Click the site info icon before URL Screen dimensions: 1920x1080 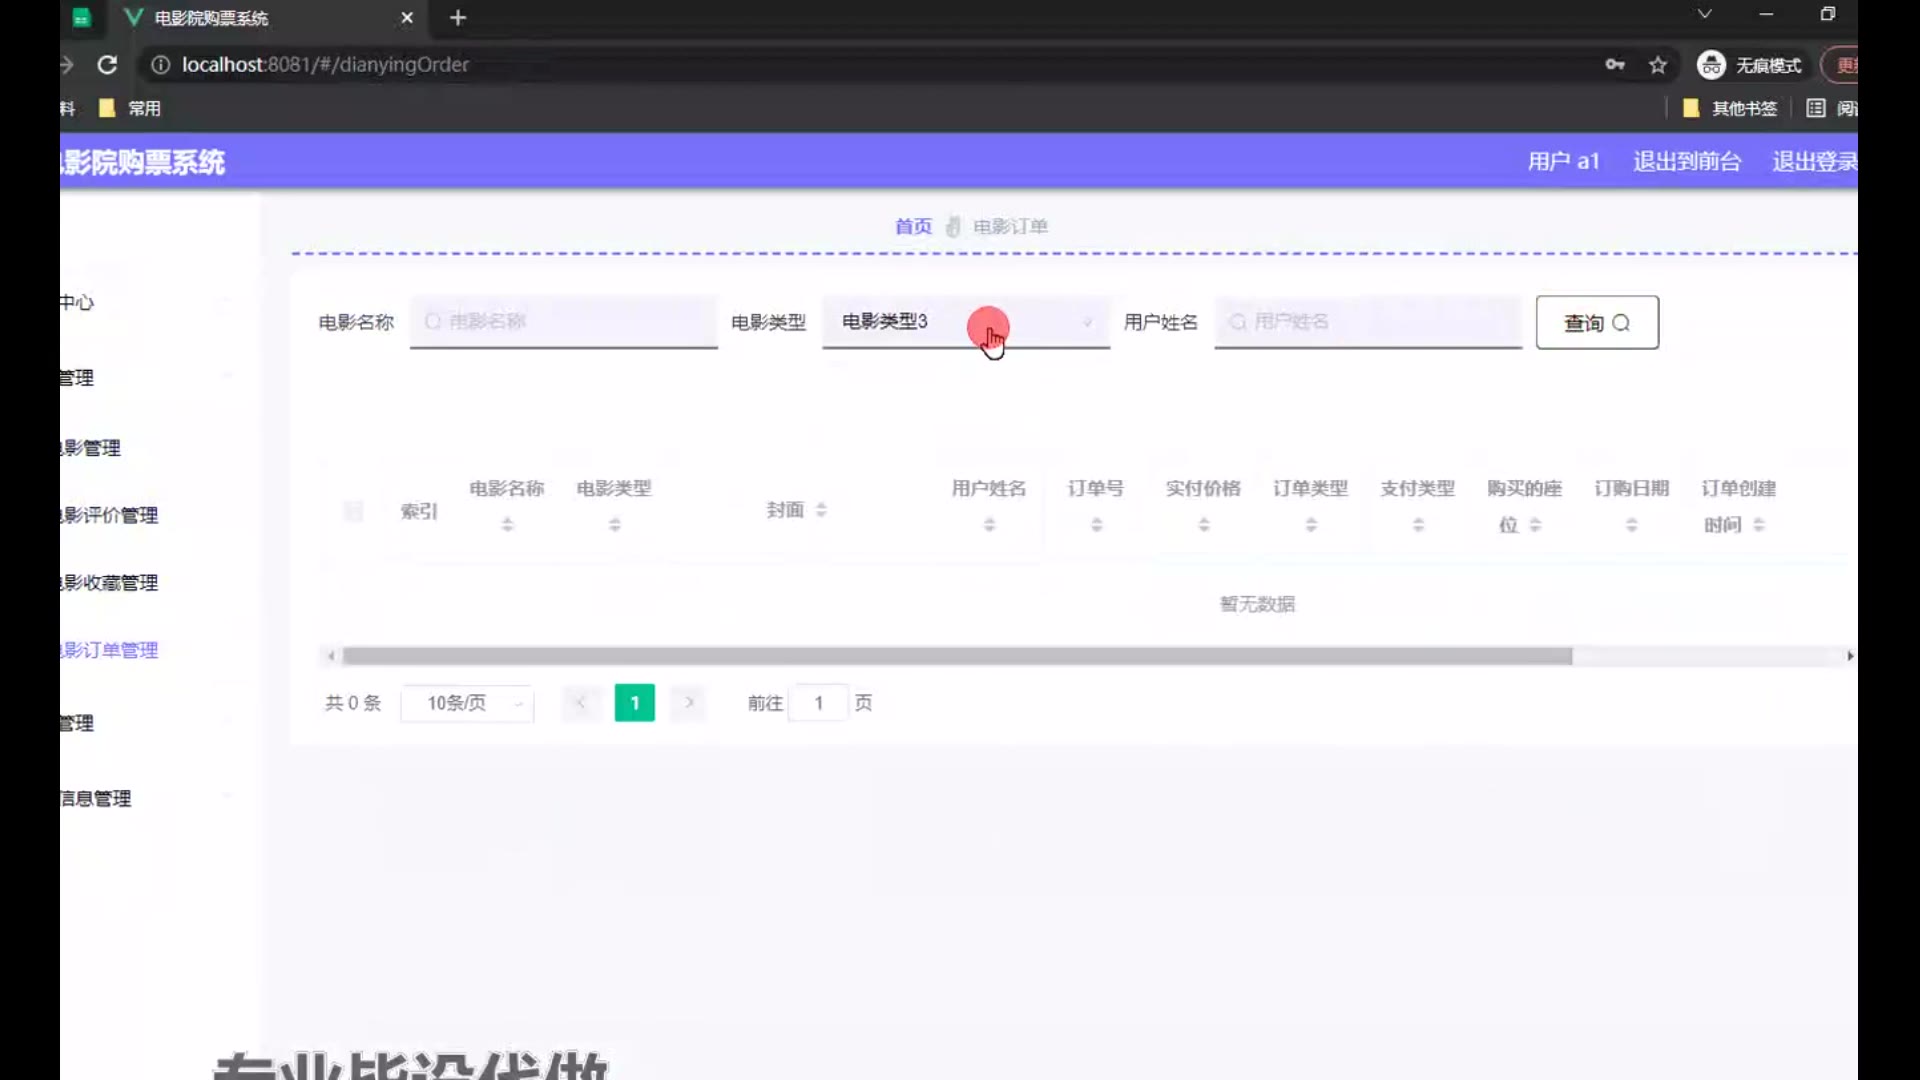click(160, 65)
